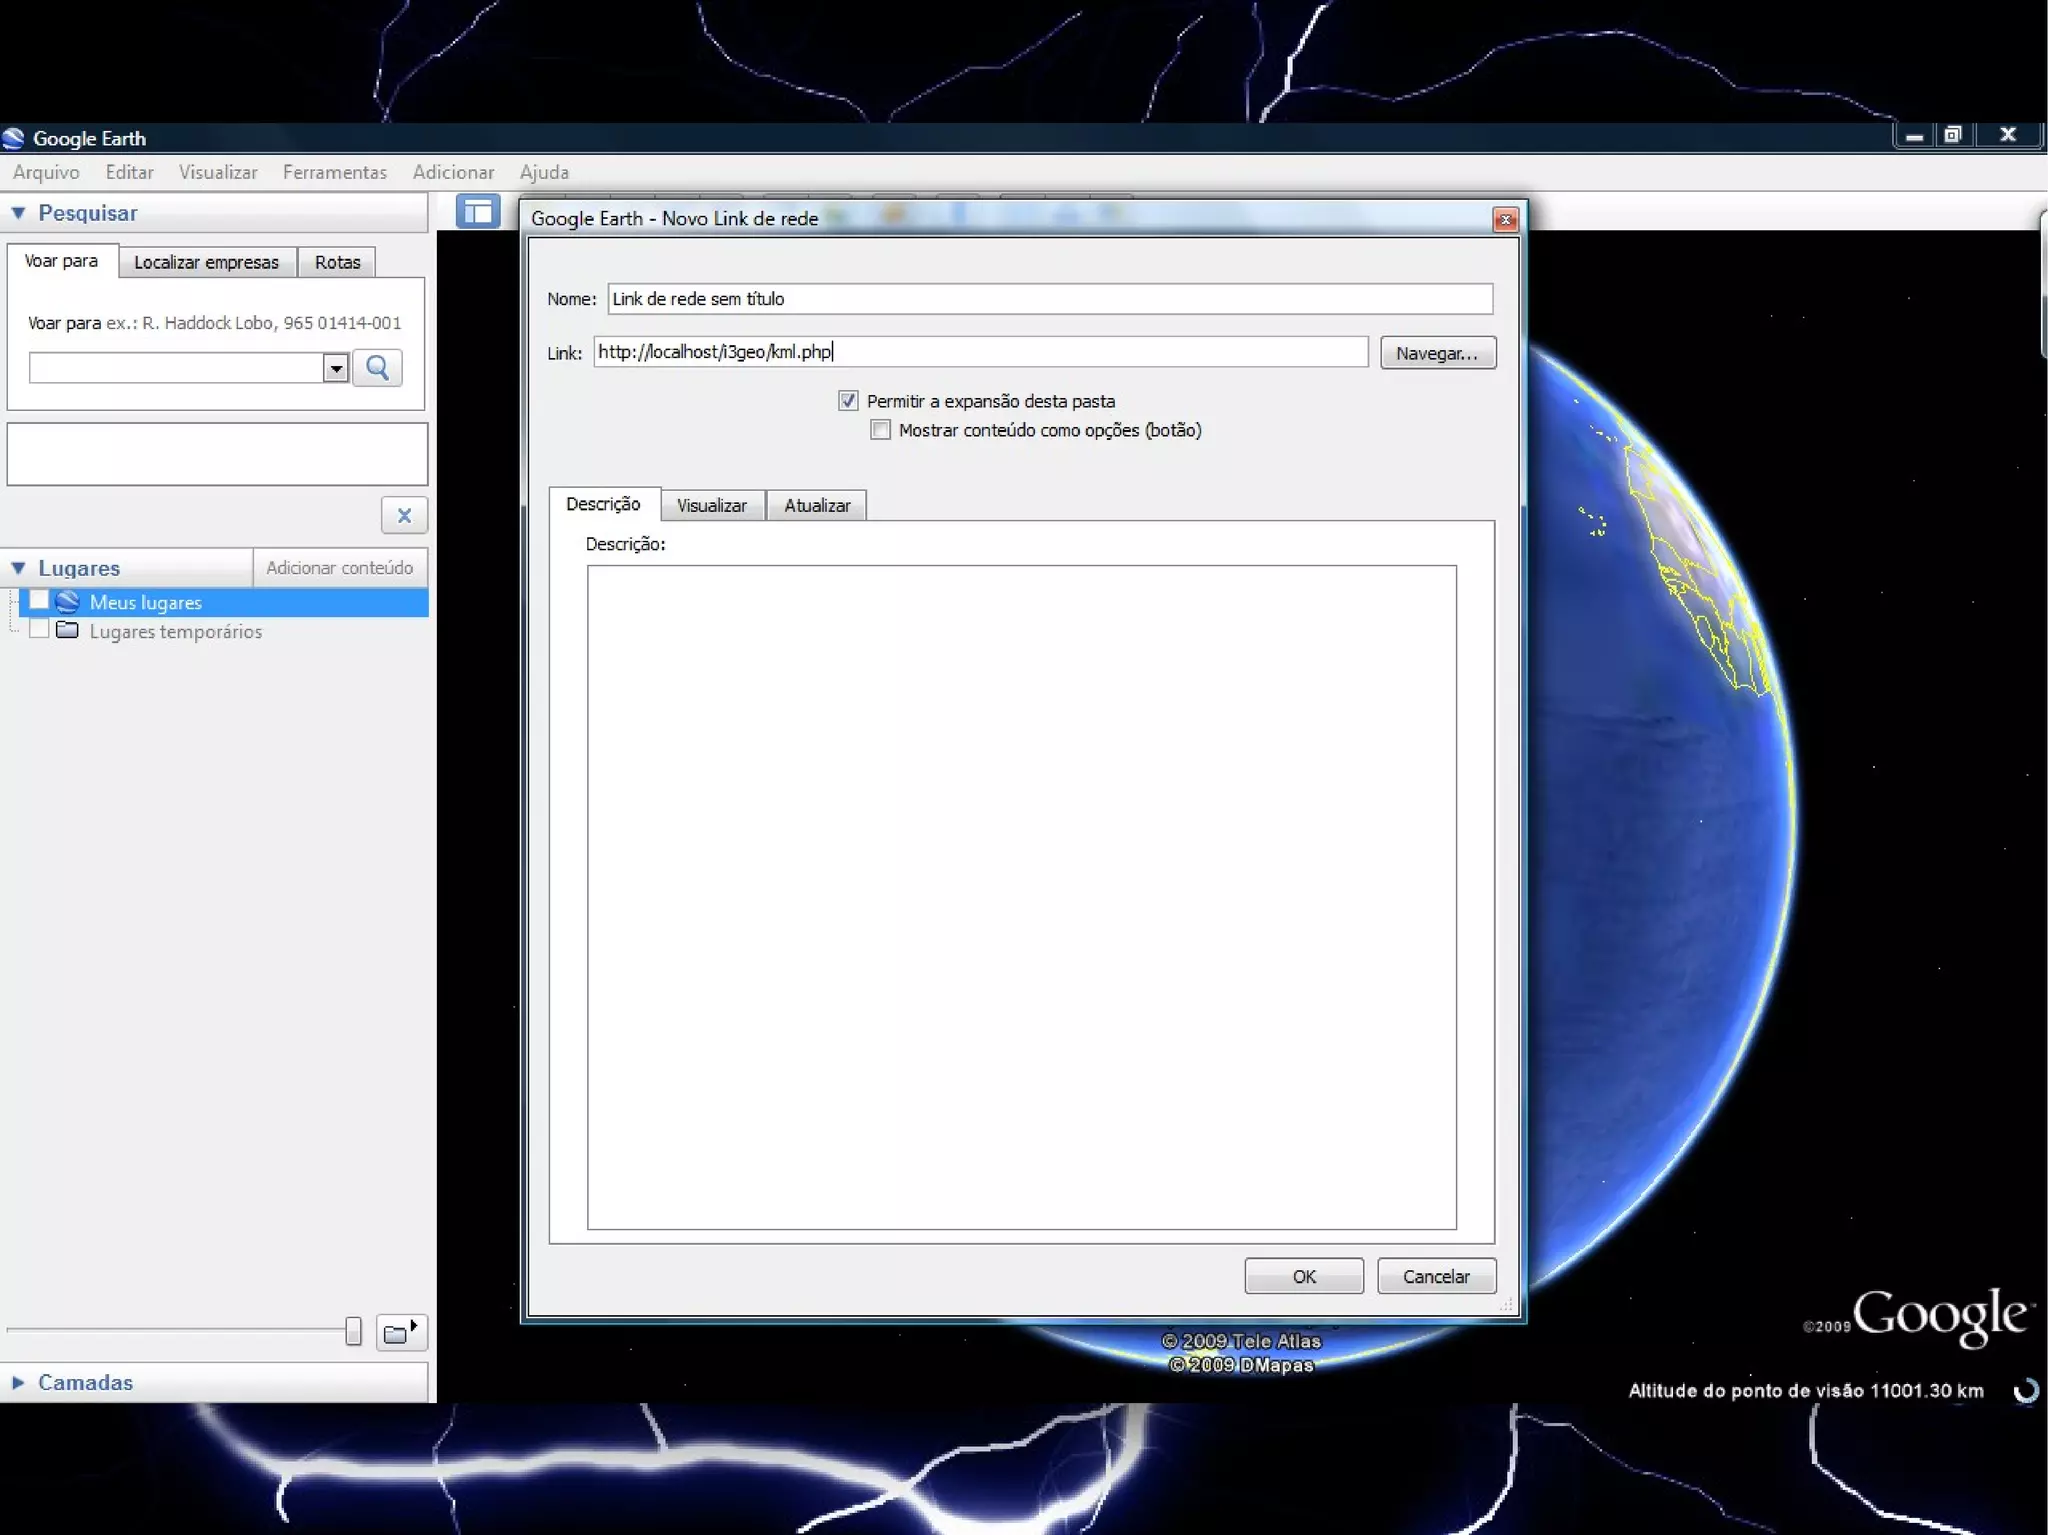Screen dimensions: 2048x1535
Task: Open the Ferramentas menu
Action: point(334,172)
